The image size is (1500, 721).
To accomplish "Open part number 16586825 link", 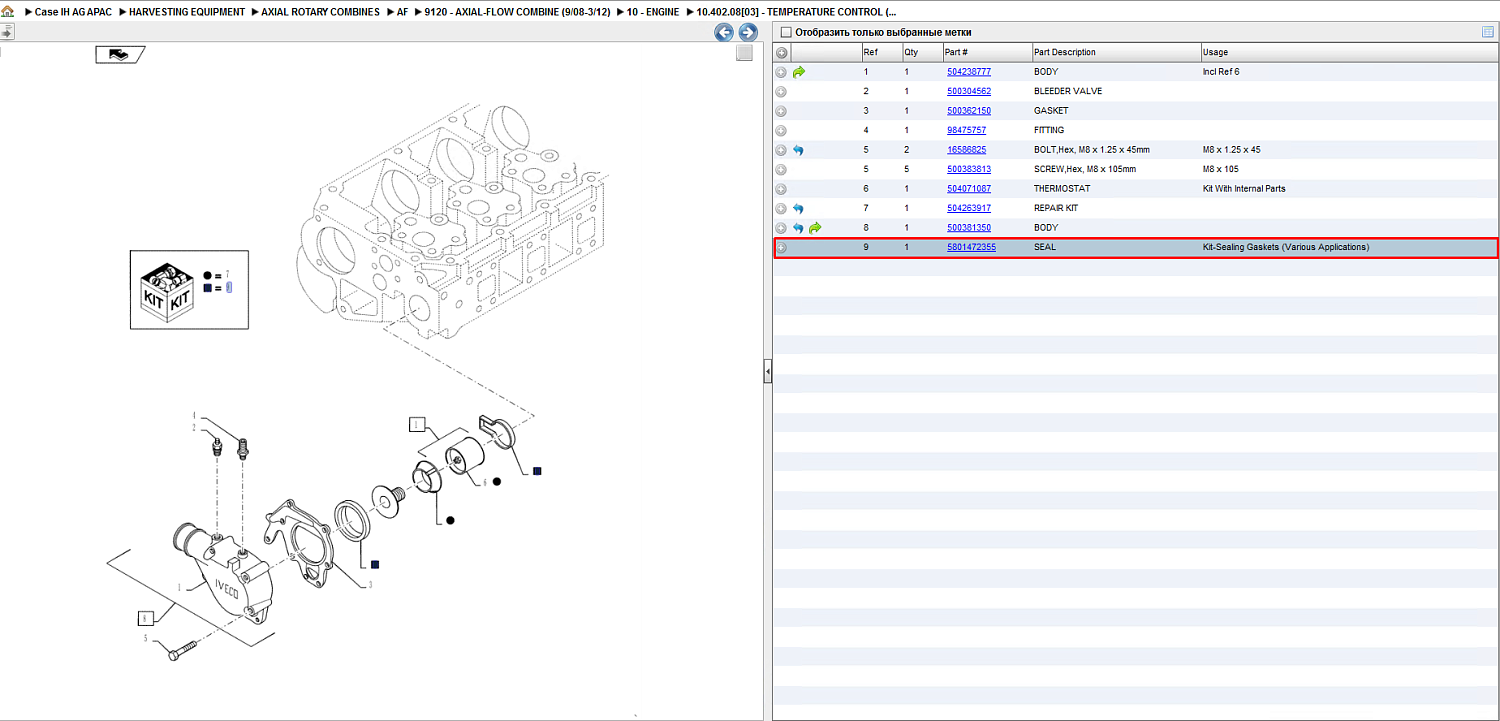I will [966, 150].
